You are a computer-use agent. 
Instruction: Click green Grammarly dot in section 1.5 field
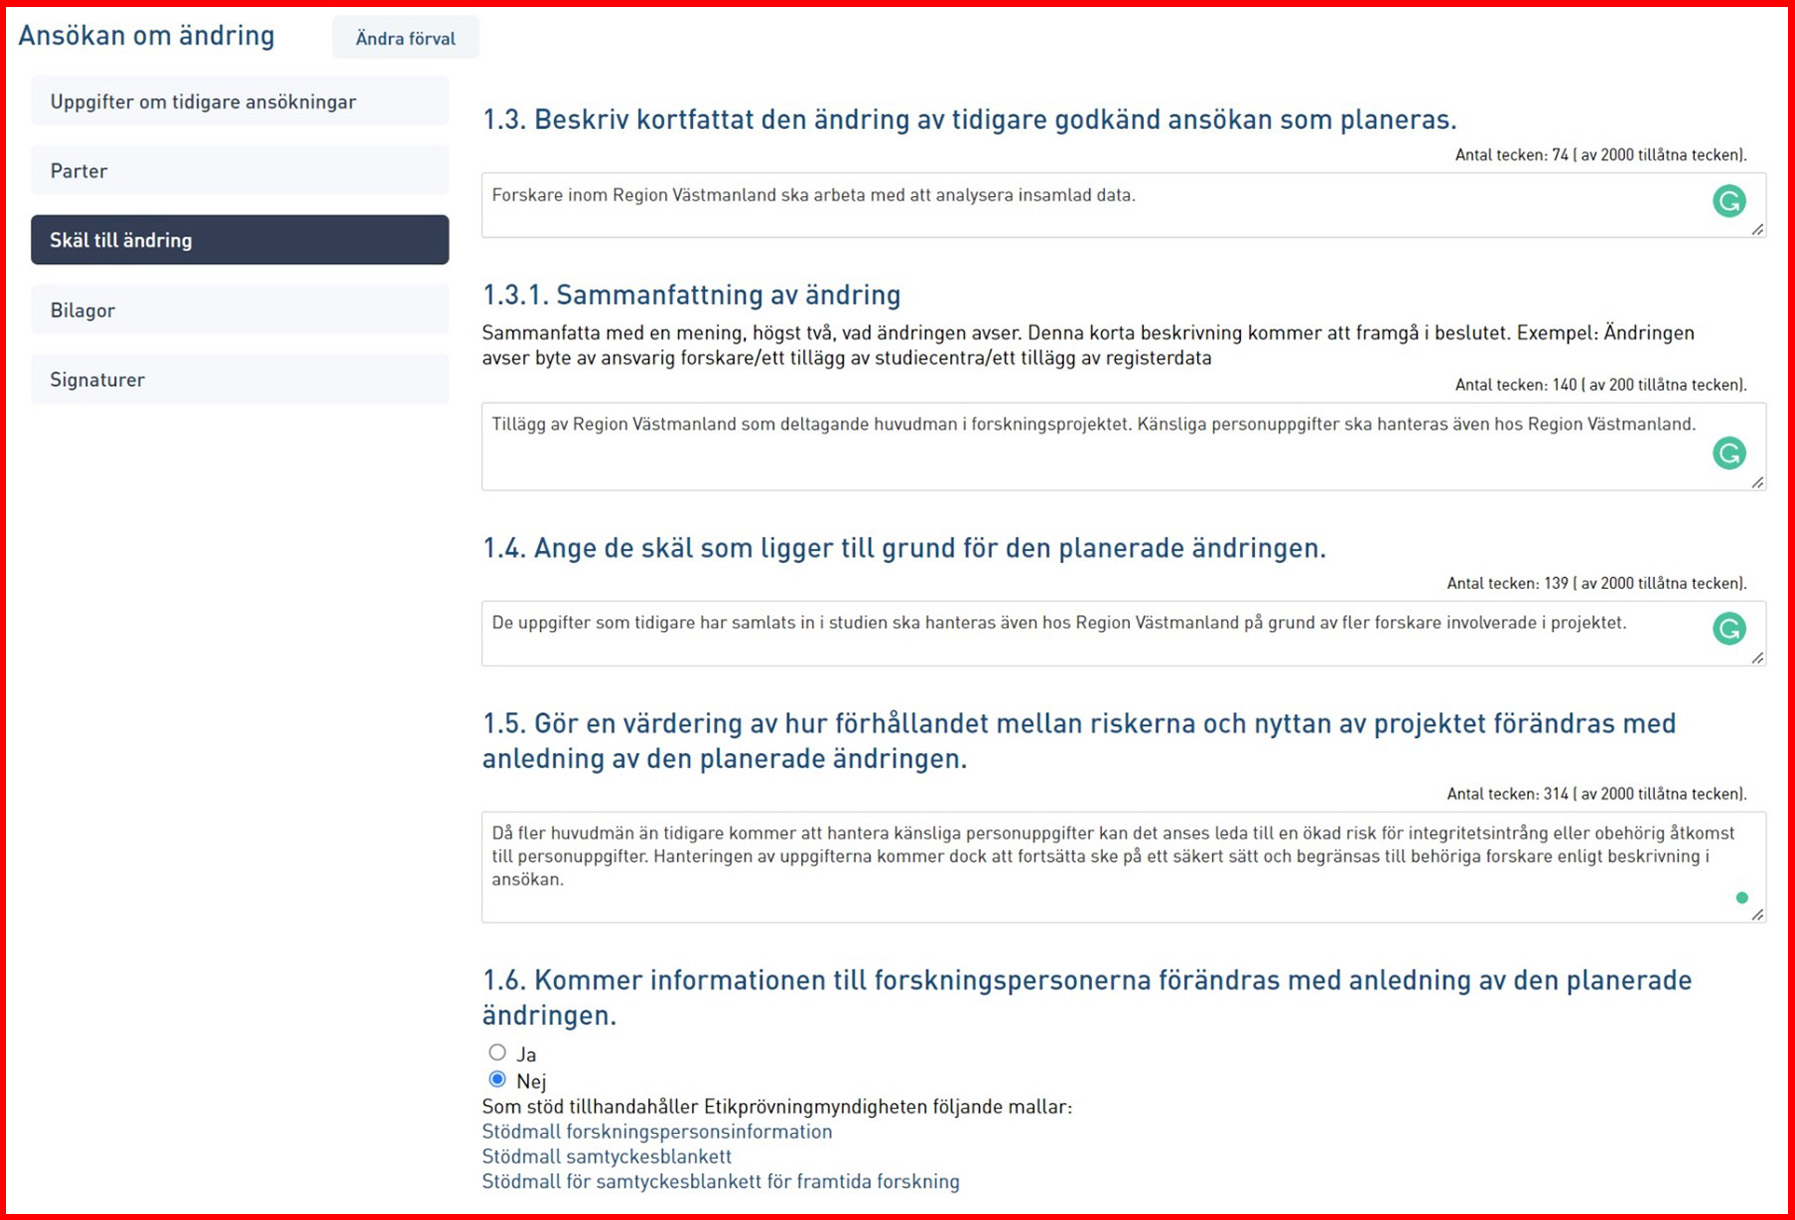point(1742,898)
